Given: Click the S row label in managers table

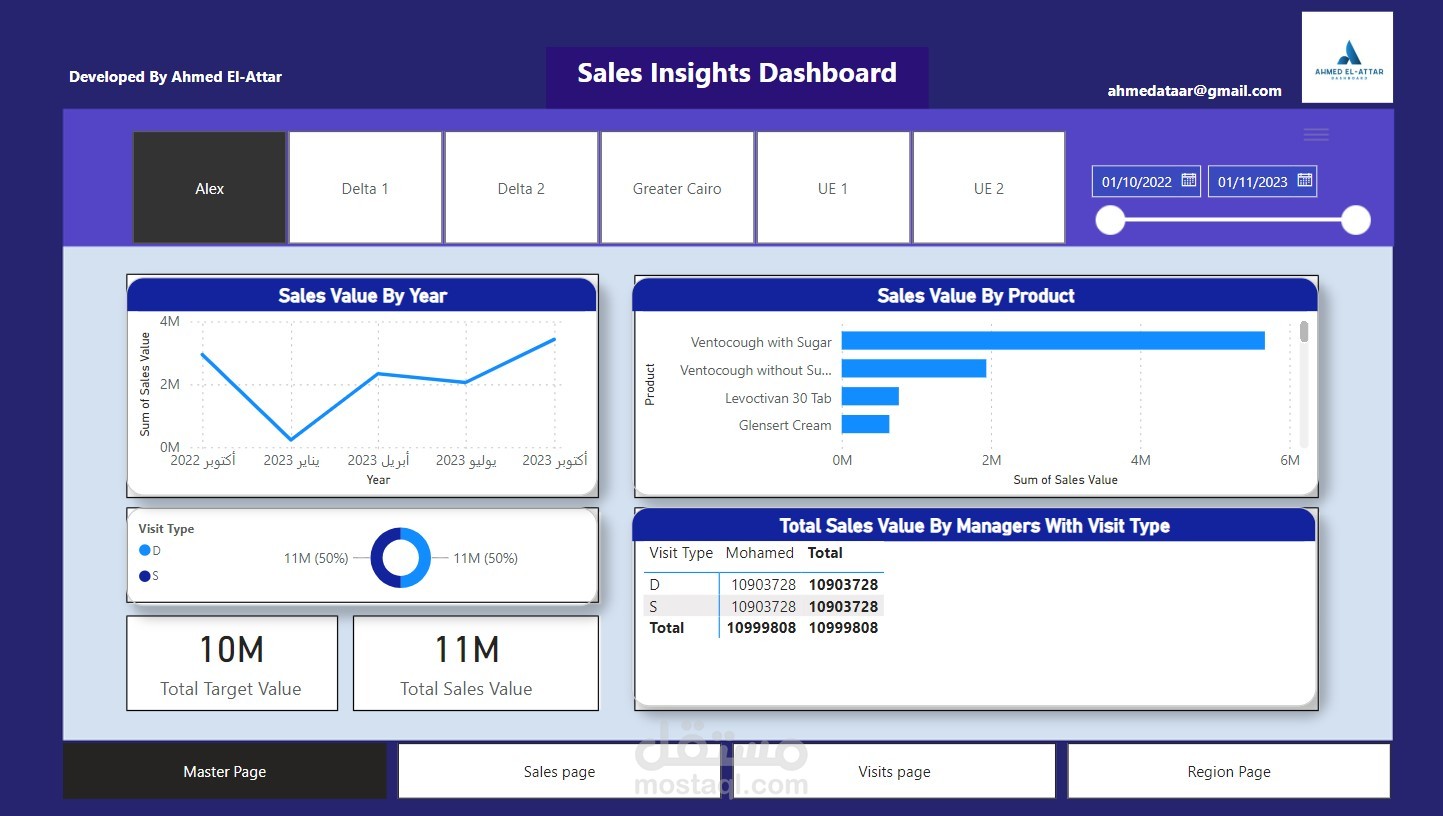Looking at the screenshot, I should point(655,607).
